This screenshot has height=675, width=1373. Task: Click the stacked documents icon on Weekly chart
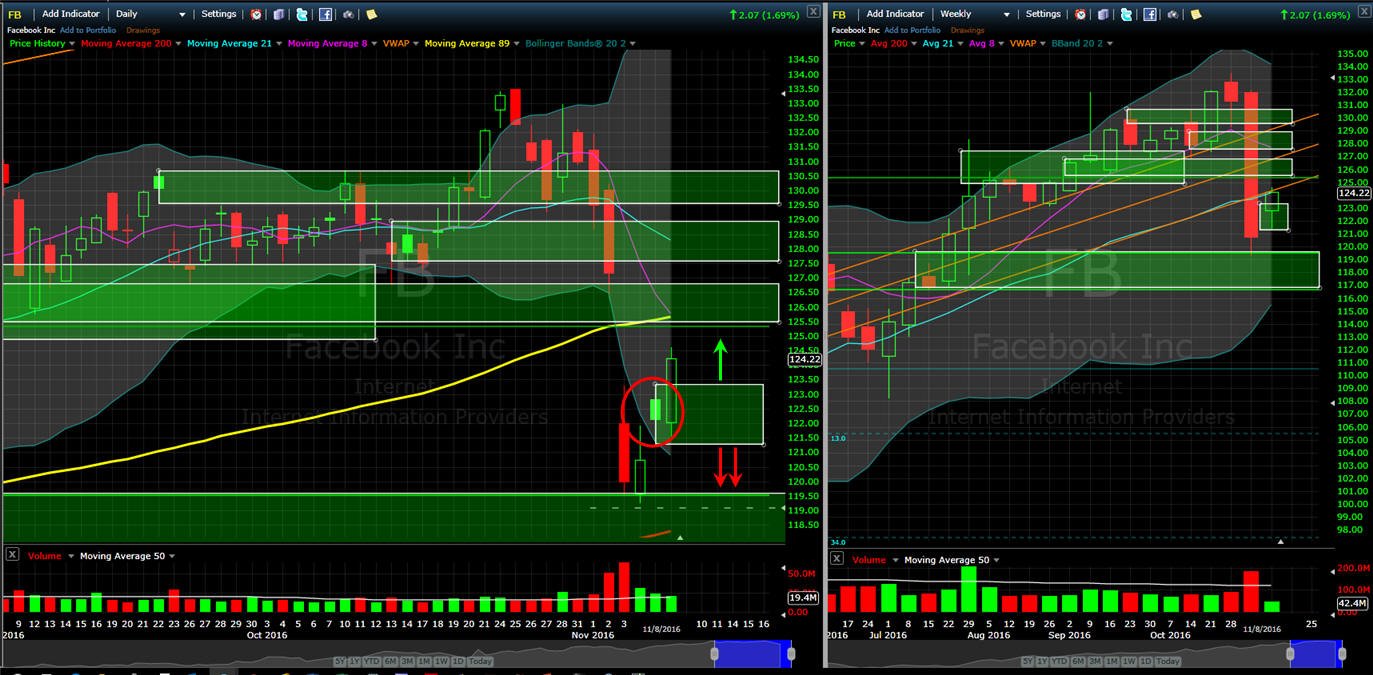click(1104, 15)
